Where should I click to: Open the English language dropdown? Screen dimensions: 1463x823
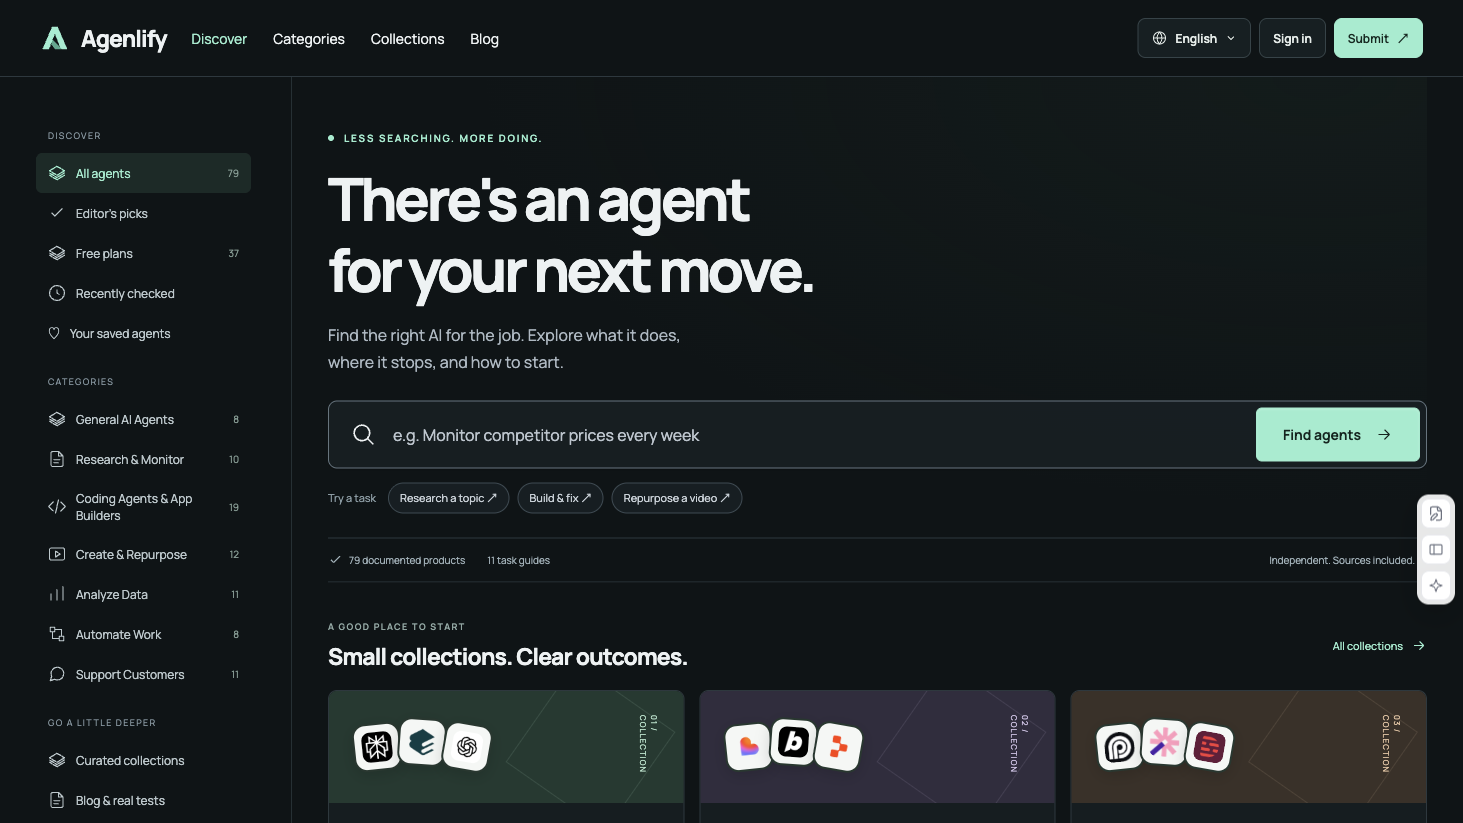pos(1193,38)
